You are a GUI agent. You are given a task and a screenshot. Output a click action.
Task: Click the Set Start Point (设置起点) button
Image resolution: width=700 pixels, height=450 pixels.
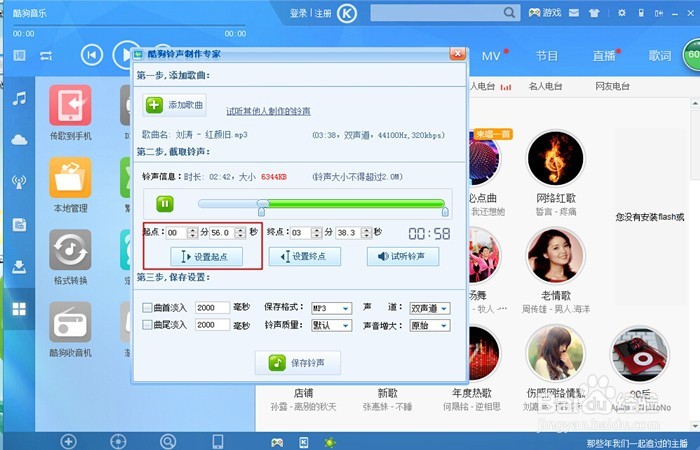coord(206,257)
